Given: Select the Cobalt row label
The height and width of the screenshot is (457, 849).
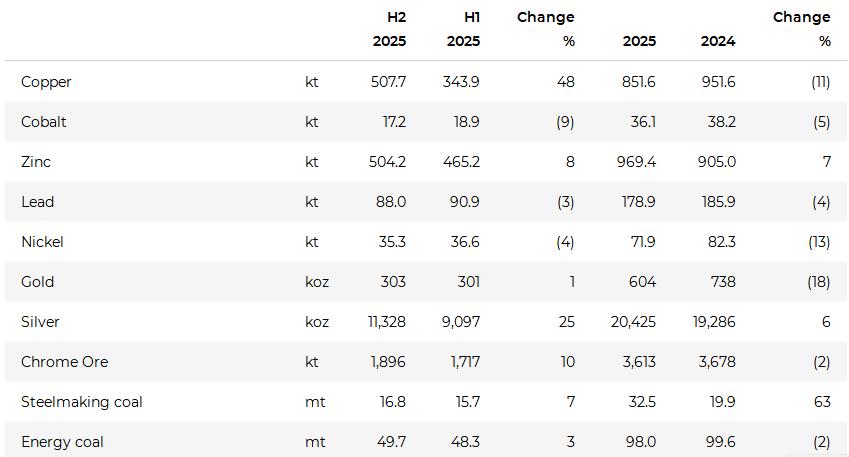Looking at the screenshot, I should tap(44, 122).
